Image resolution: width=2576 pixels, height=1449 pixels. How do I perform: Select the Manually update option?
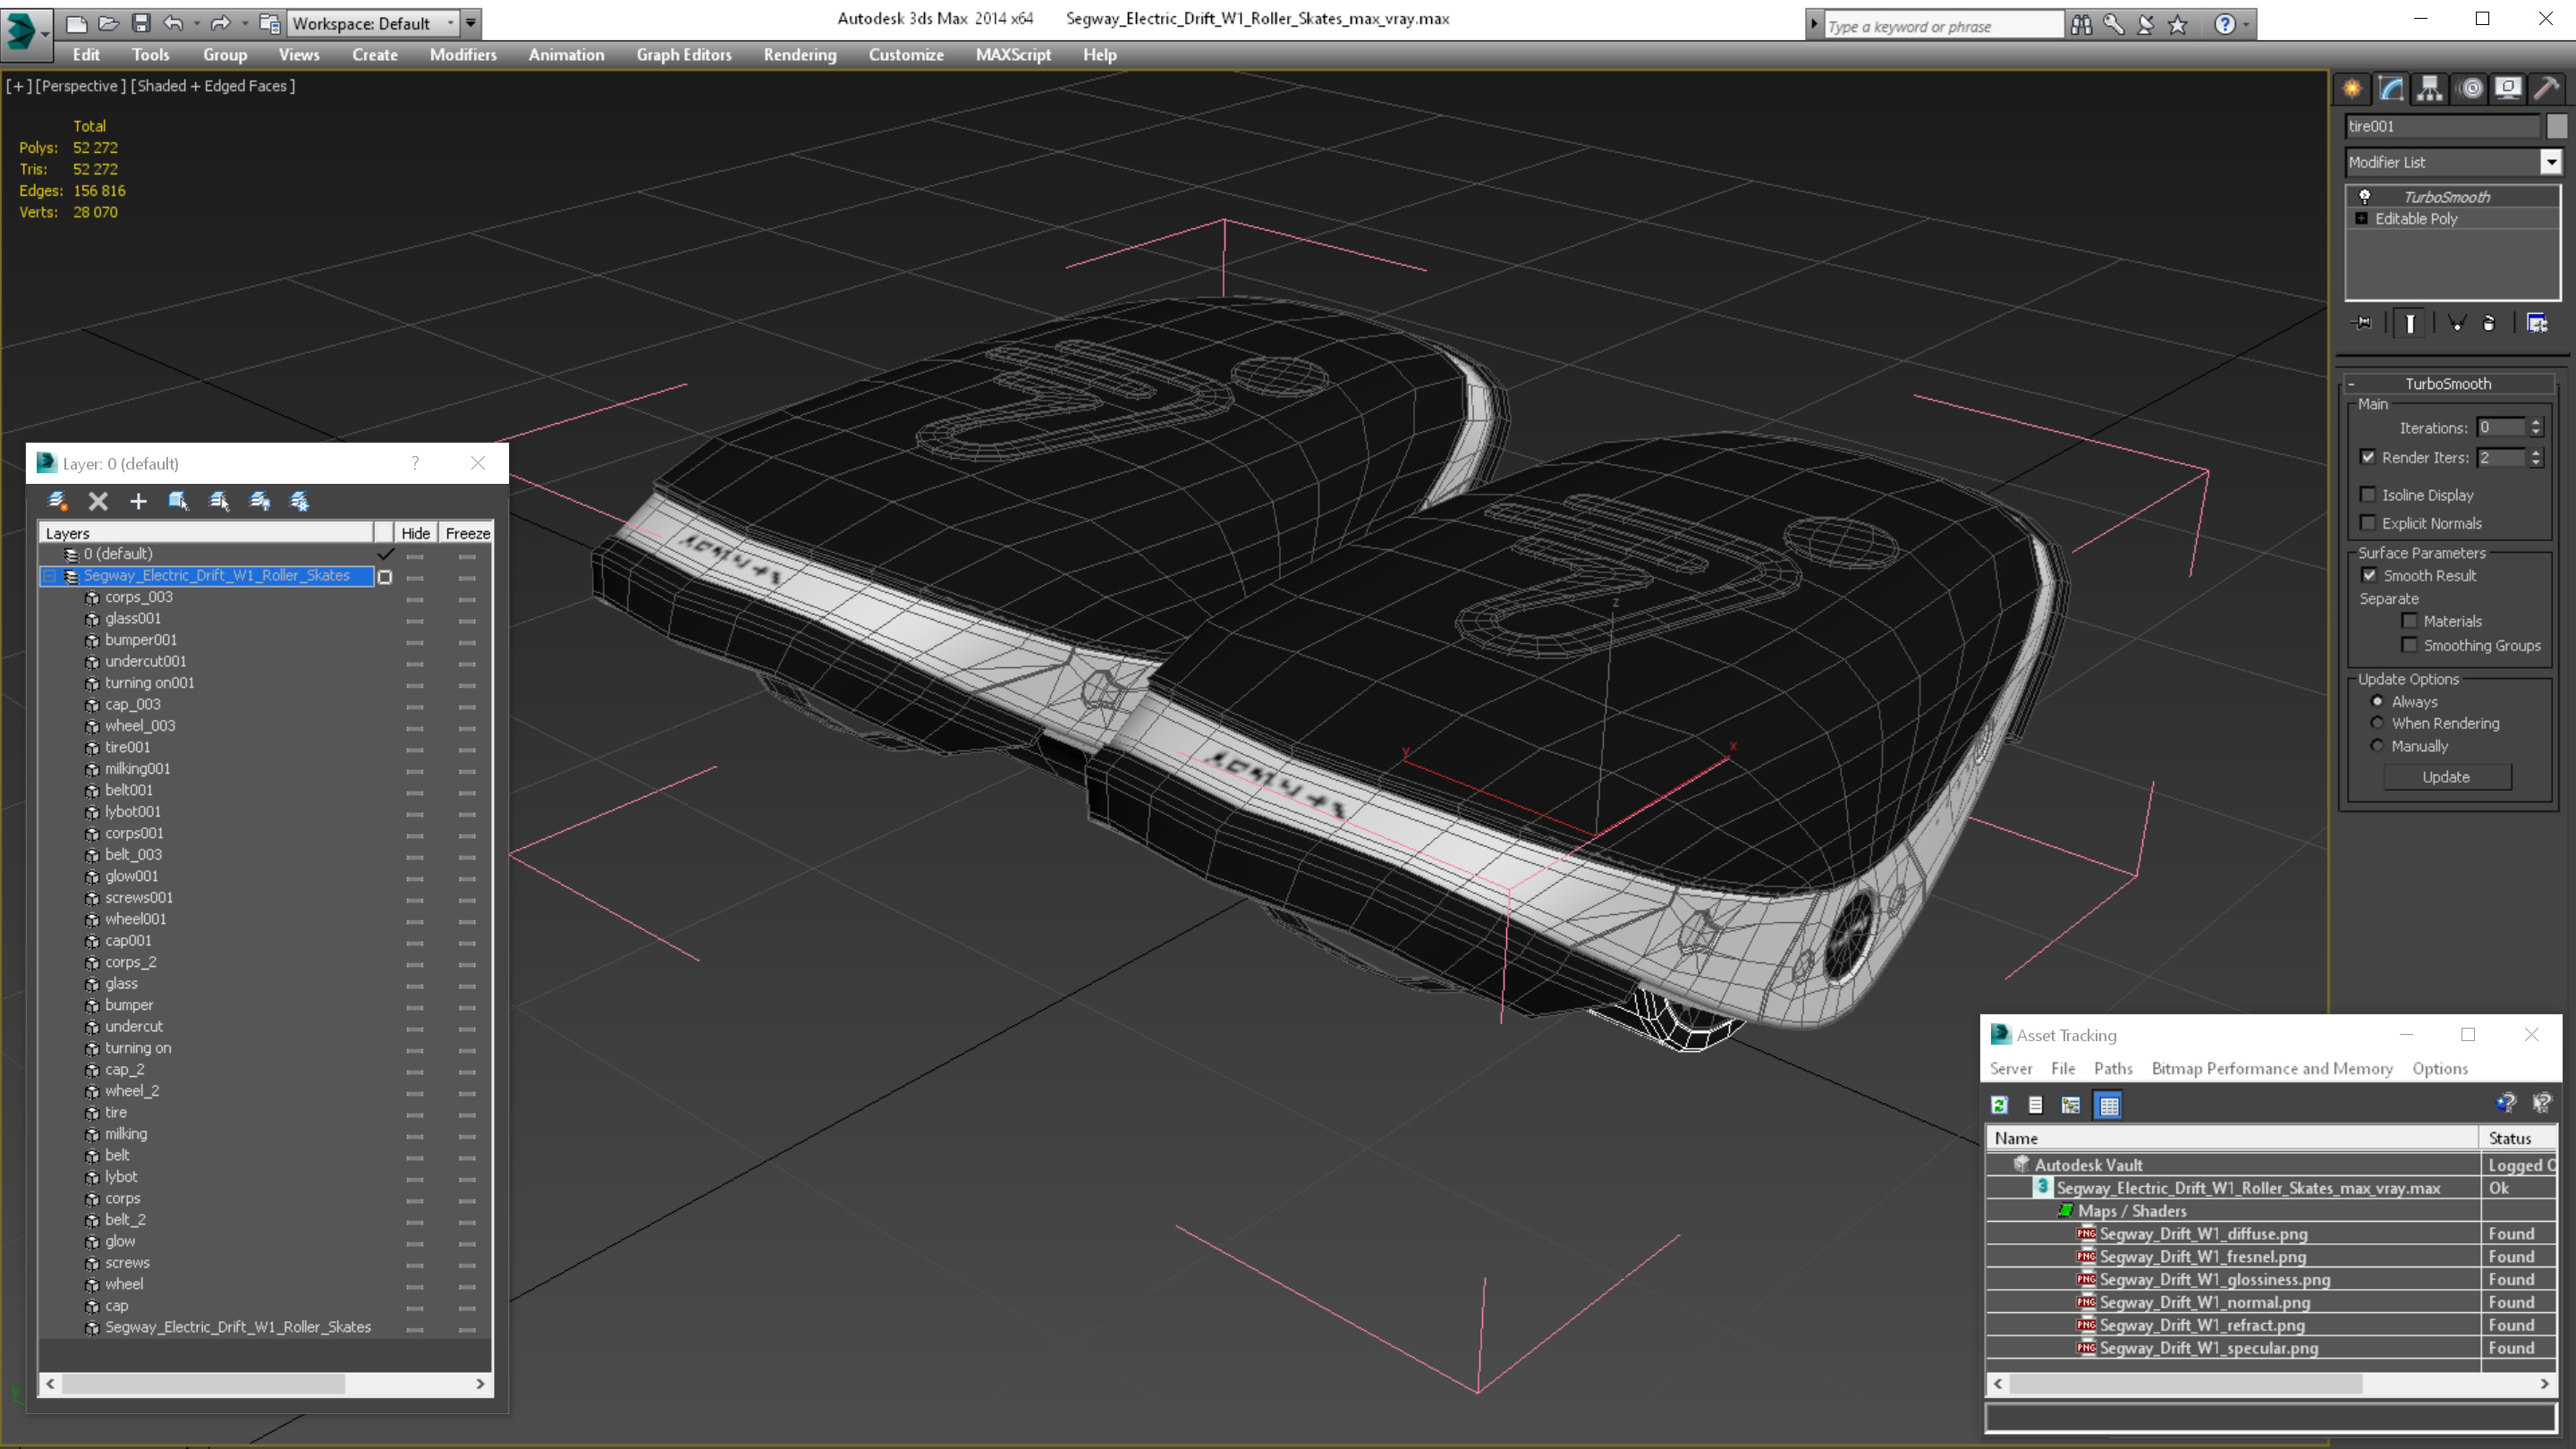click(x=2377, y=745)
